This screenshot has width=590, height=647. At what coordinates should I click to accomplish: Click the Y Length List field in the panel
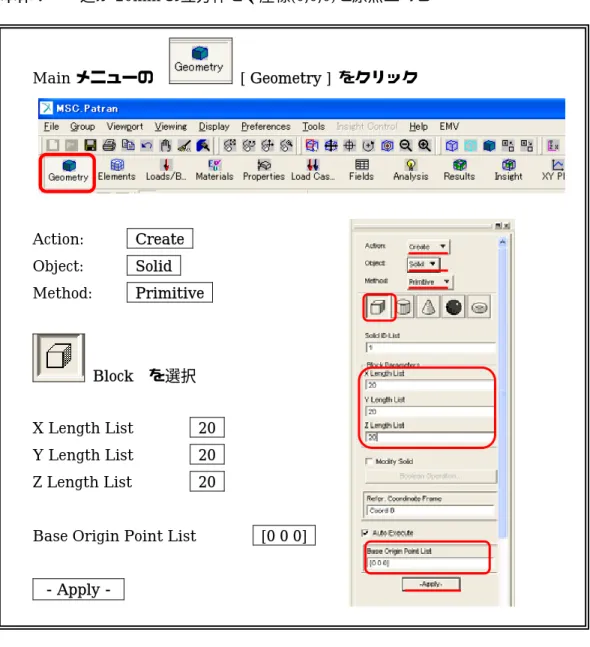(x=429, y=411)
